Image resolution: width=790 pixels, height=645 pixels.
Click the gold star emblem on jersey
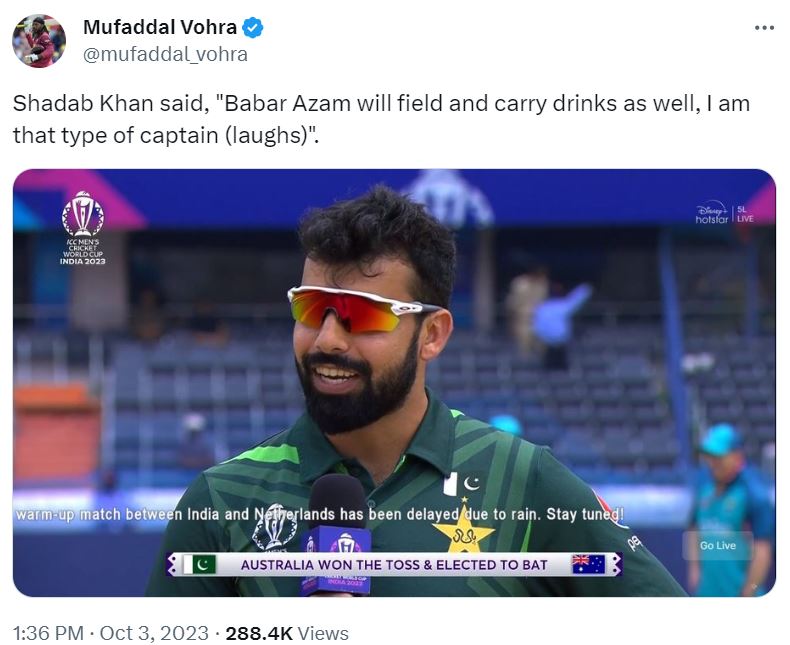click(462, 529)
